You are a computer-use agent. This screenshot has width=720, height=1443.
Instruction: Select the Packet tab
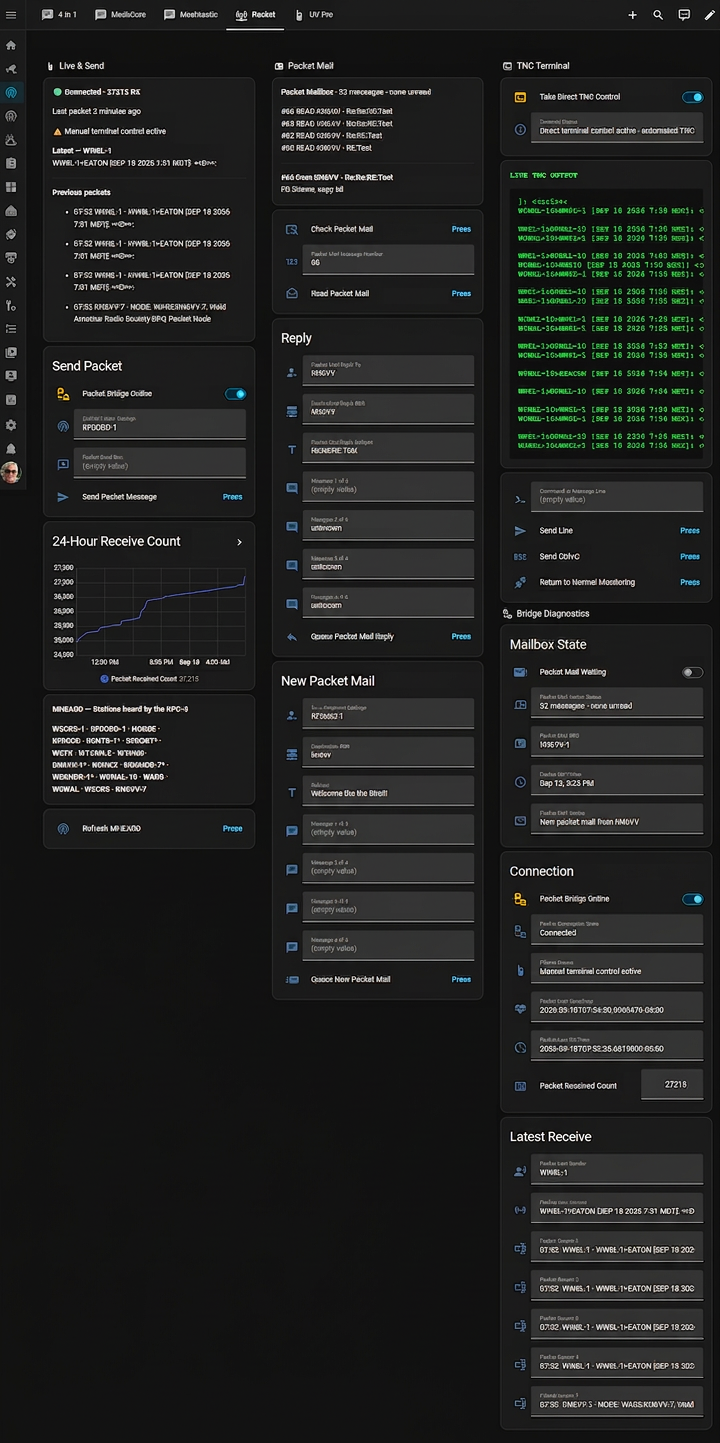tap(256, 15)
